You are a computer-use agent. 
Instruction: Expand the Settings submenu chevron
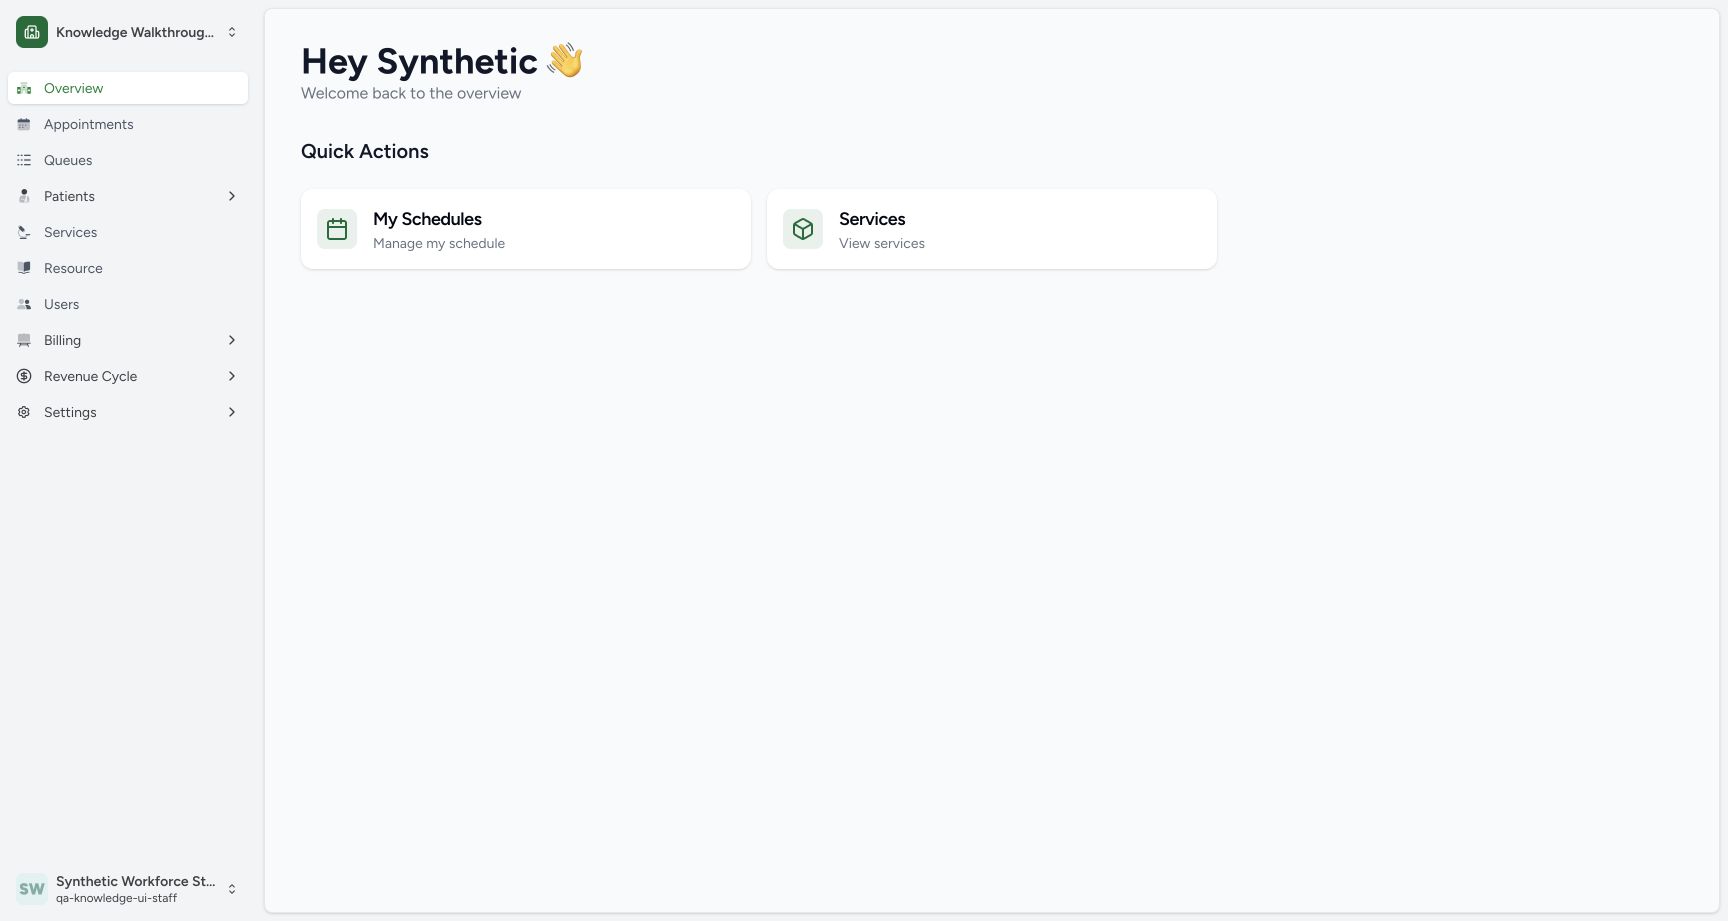click(x=232, y=412)
